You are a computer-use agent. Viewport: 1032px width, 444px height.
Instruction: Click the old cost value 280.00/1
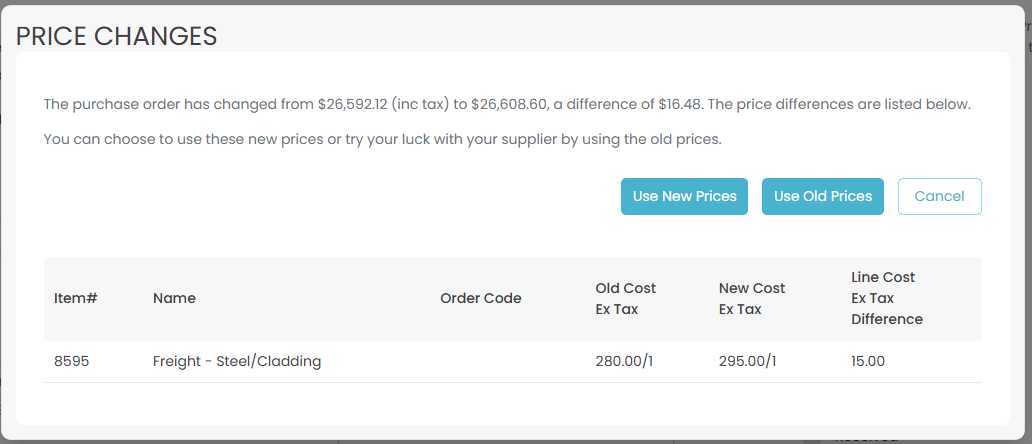click(x=624, y=361)
